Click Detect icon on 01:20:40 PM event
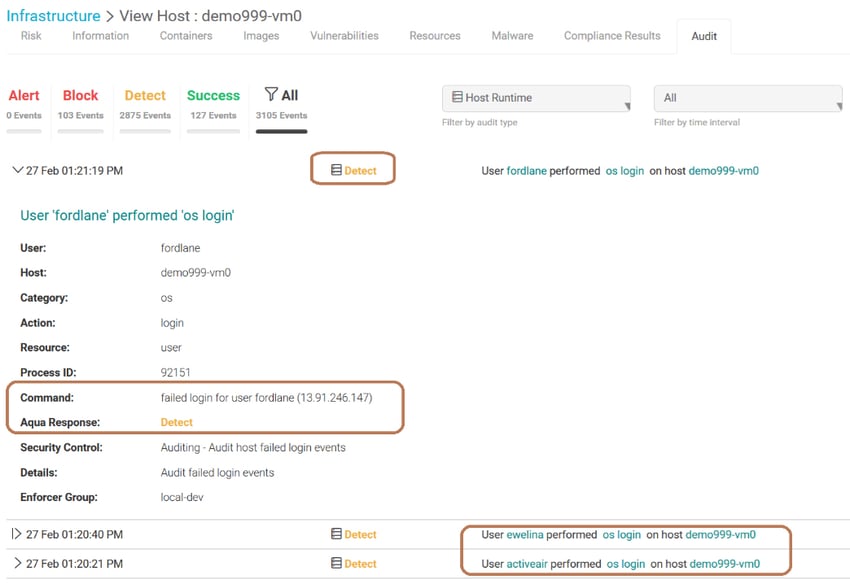Image resolution: width=850 pixels, height=584 pixels. 336,534
